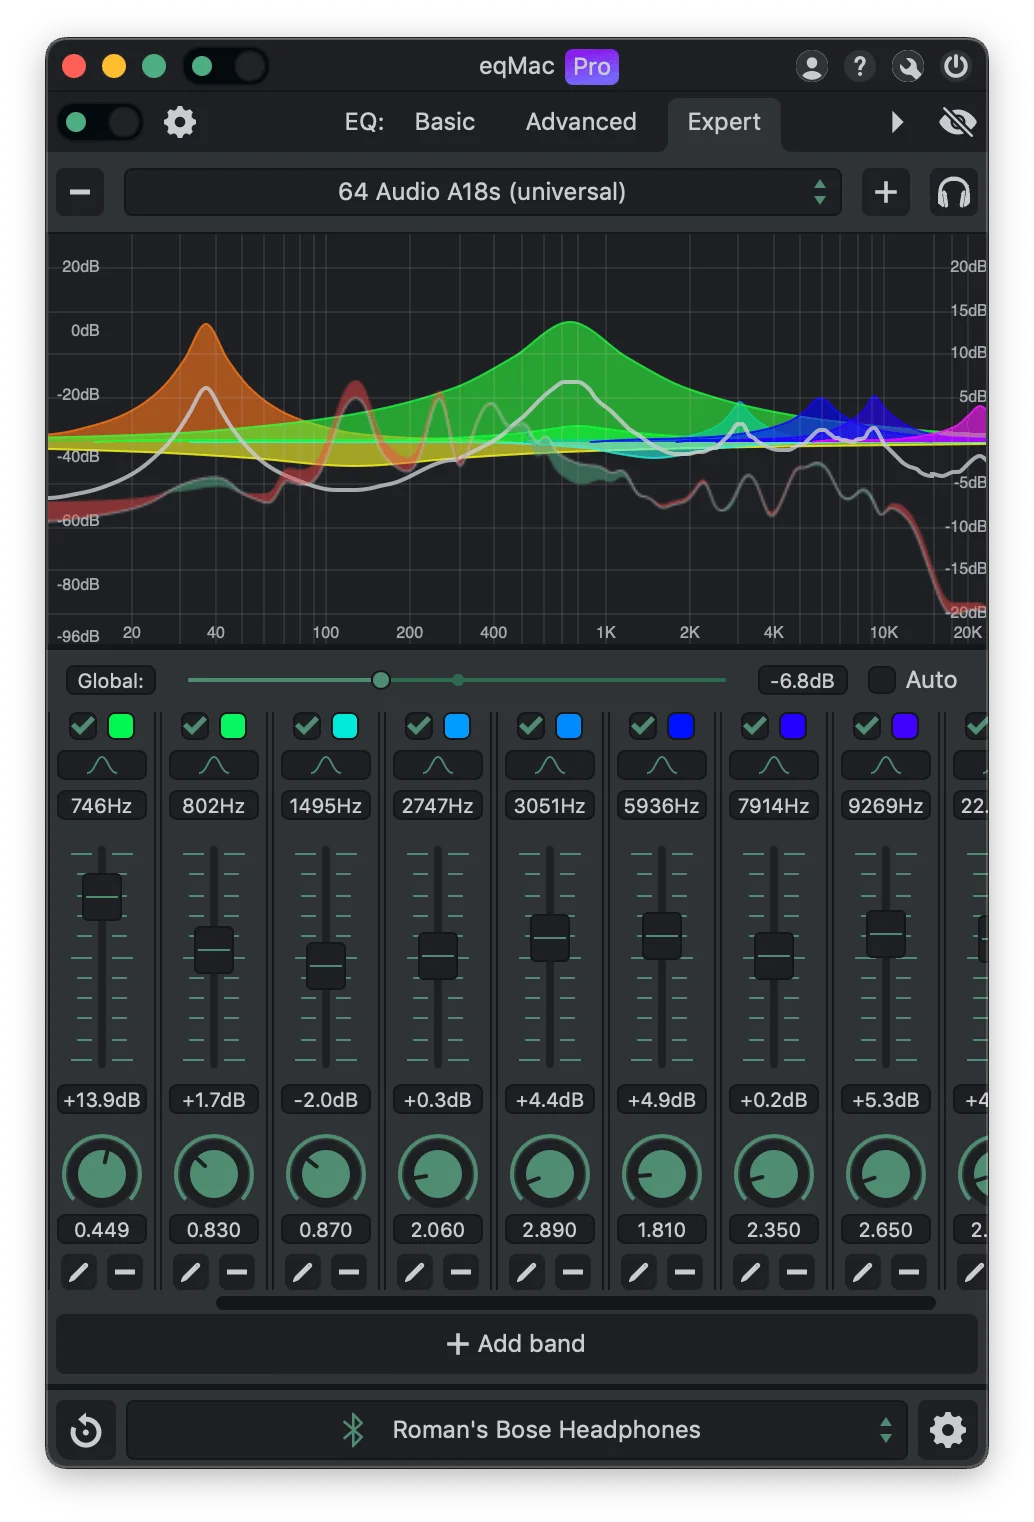Uncheck the 746Hz band enable checkbox
This screenshot has height=1522, width=1034.
tap(83, 726)
